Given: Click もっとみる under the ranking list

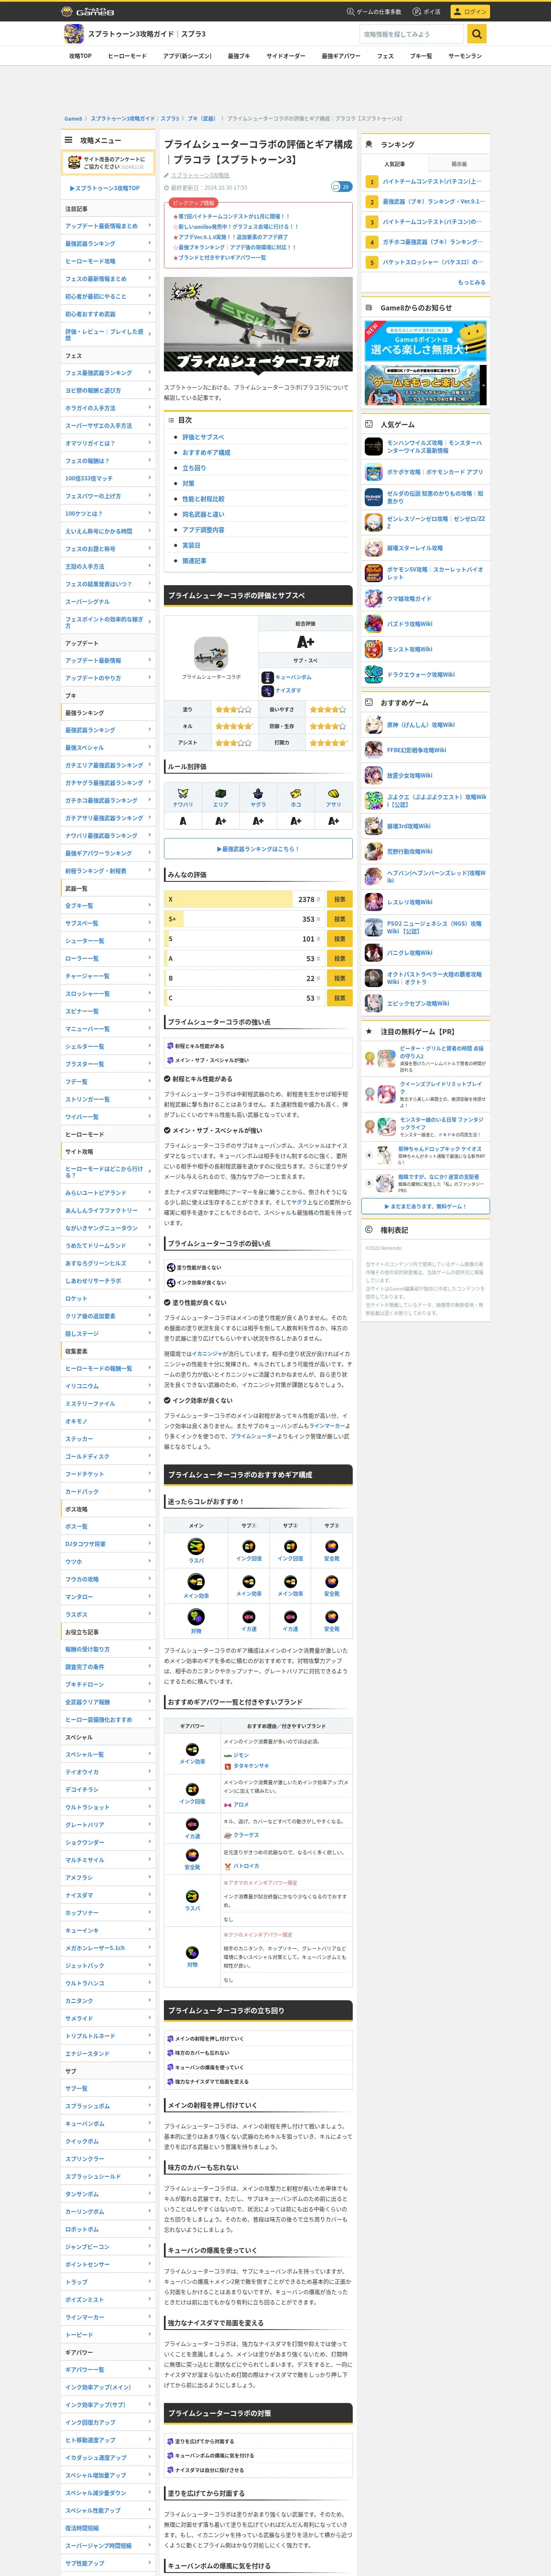Looking at the screenshot, I should point(472,282).
